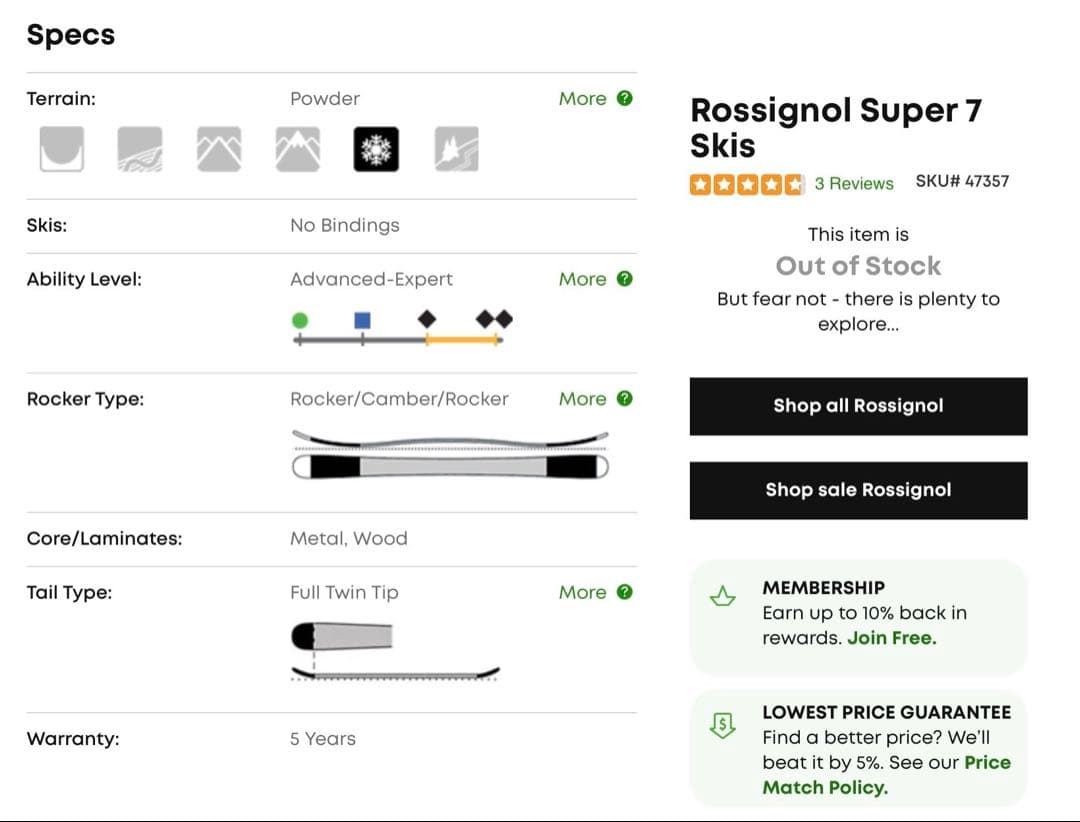The width and height of the screenshot is (1080, 822).
Task: Click the orange five-star rating
Action: [x=746, y=184]
